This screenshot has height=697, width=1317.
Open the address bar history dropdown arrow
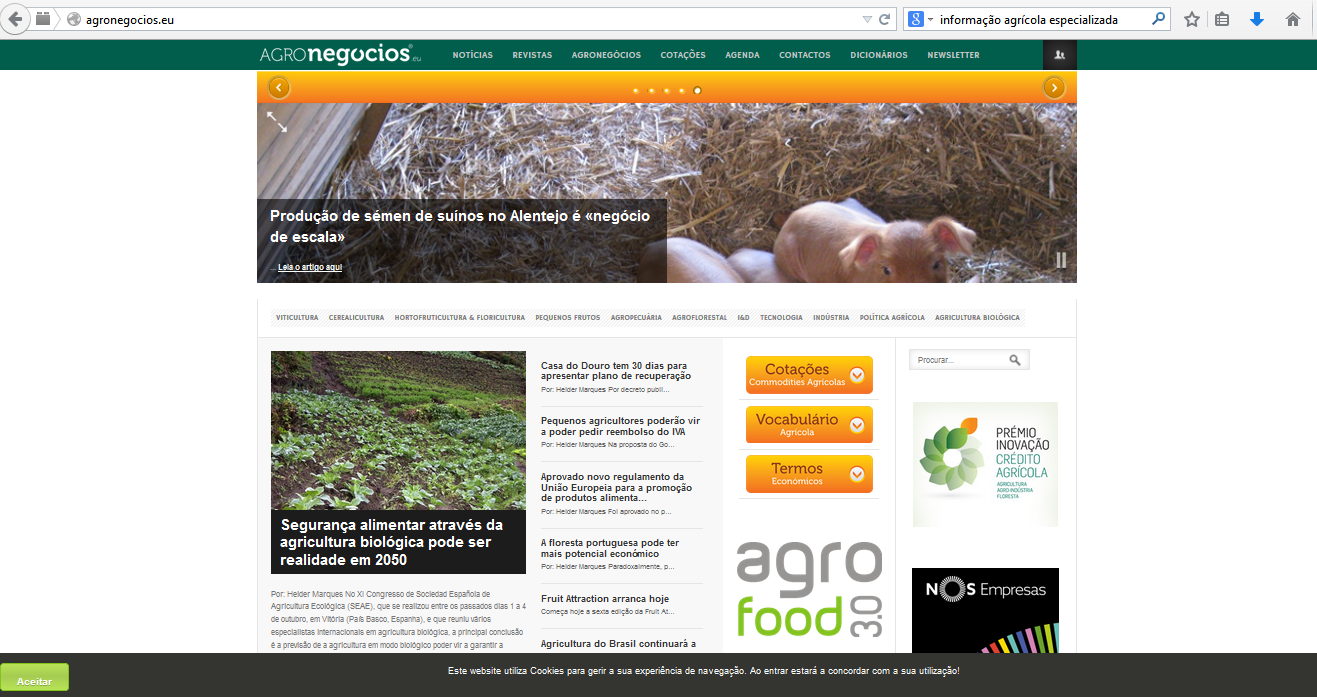click(x=867, y=19)
